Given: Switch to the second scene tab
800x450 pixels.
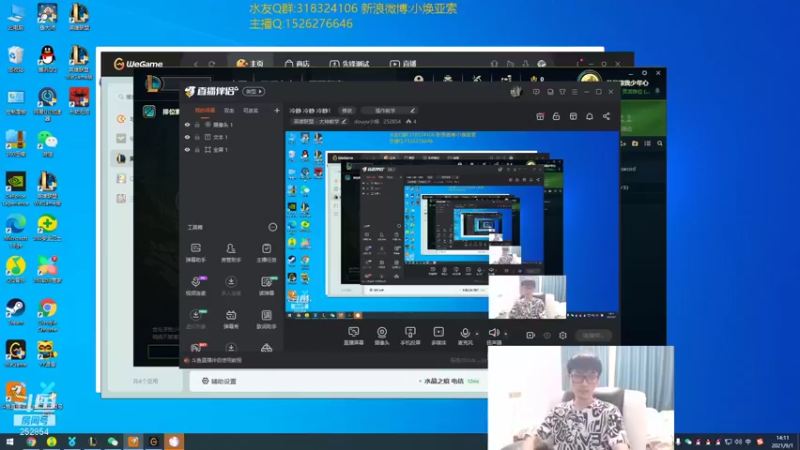Looking at the screenshot, I should 229,111.
